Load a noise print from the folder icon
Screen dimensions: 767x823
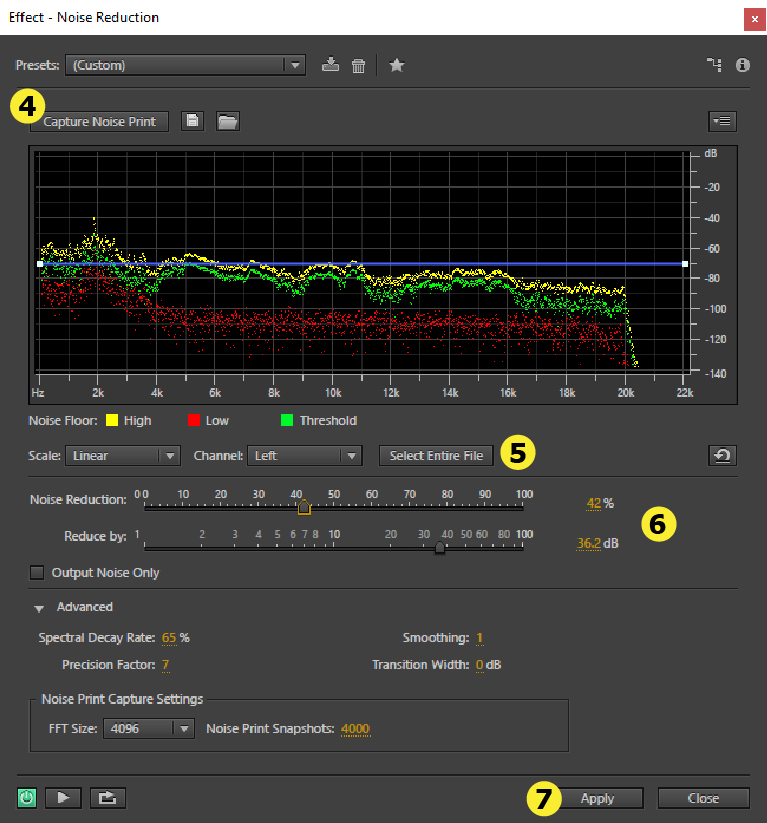[x=228, y=121]
